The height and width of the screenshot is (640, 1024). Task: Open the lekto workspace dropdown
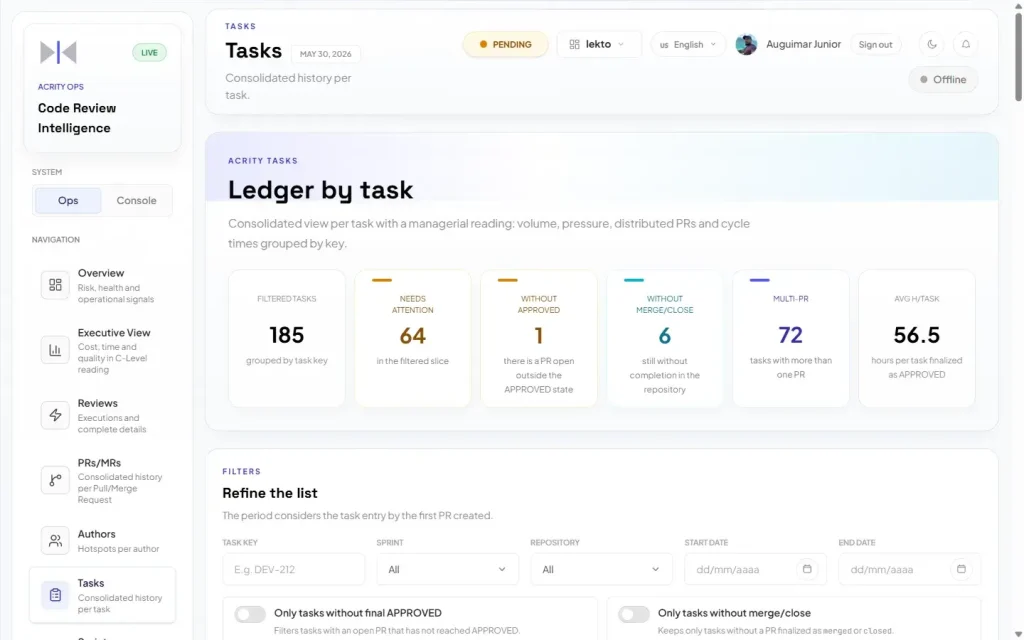[599, 44]
